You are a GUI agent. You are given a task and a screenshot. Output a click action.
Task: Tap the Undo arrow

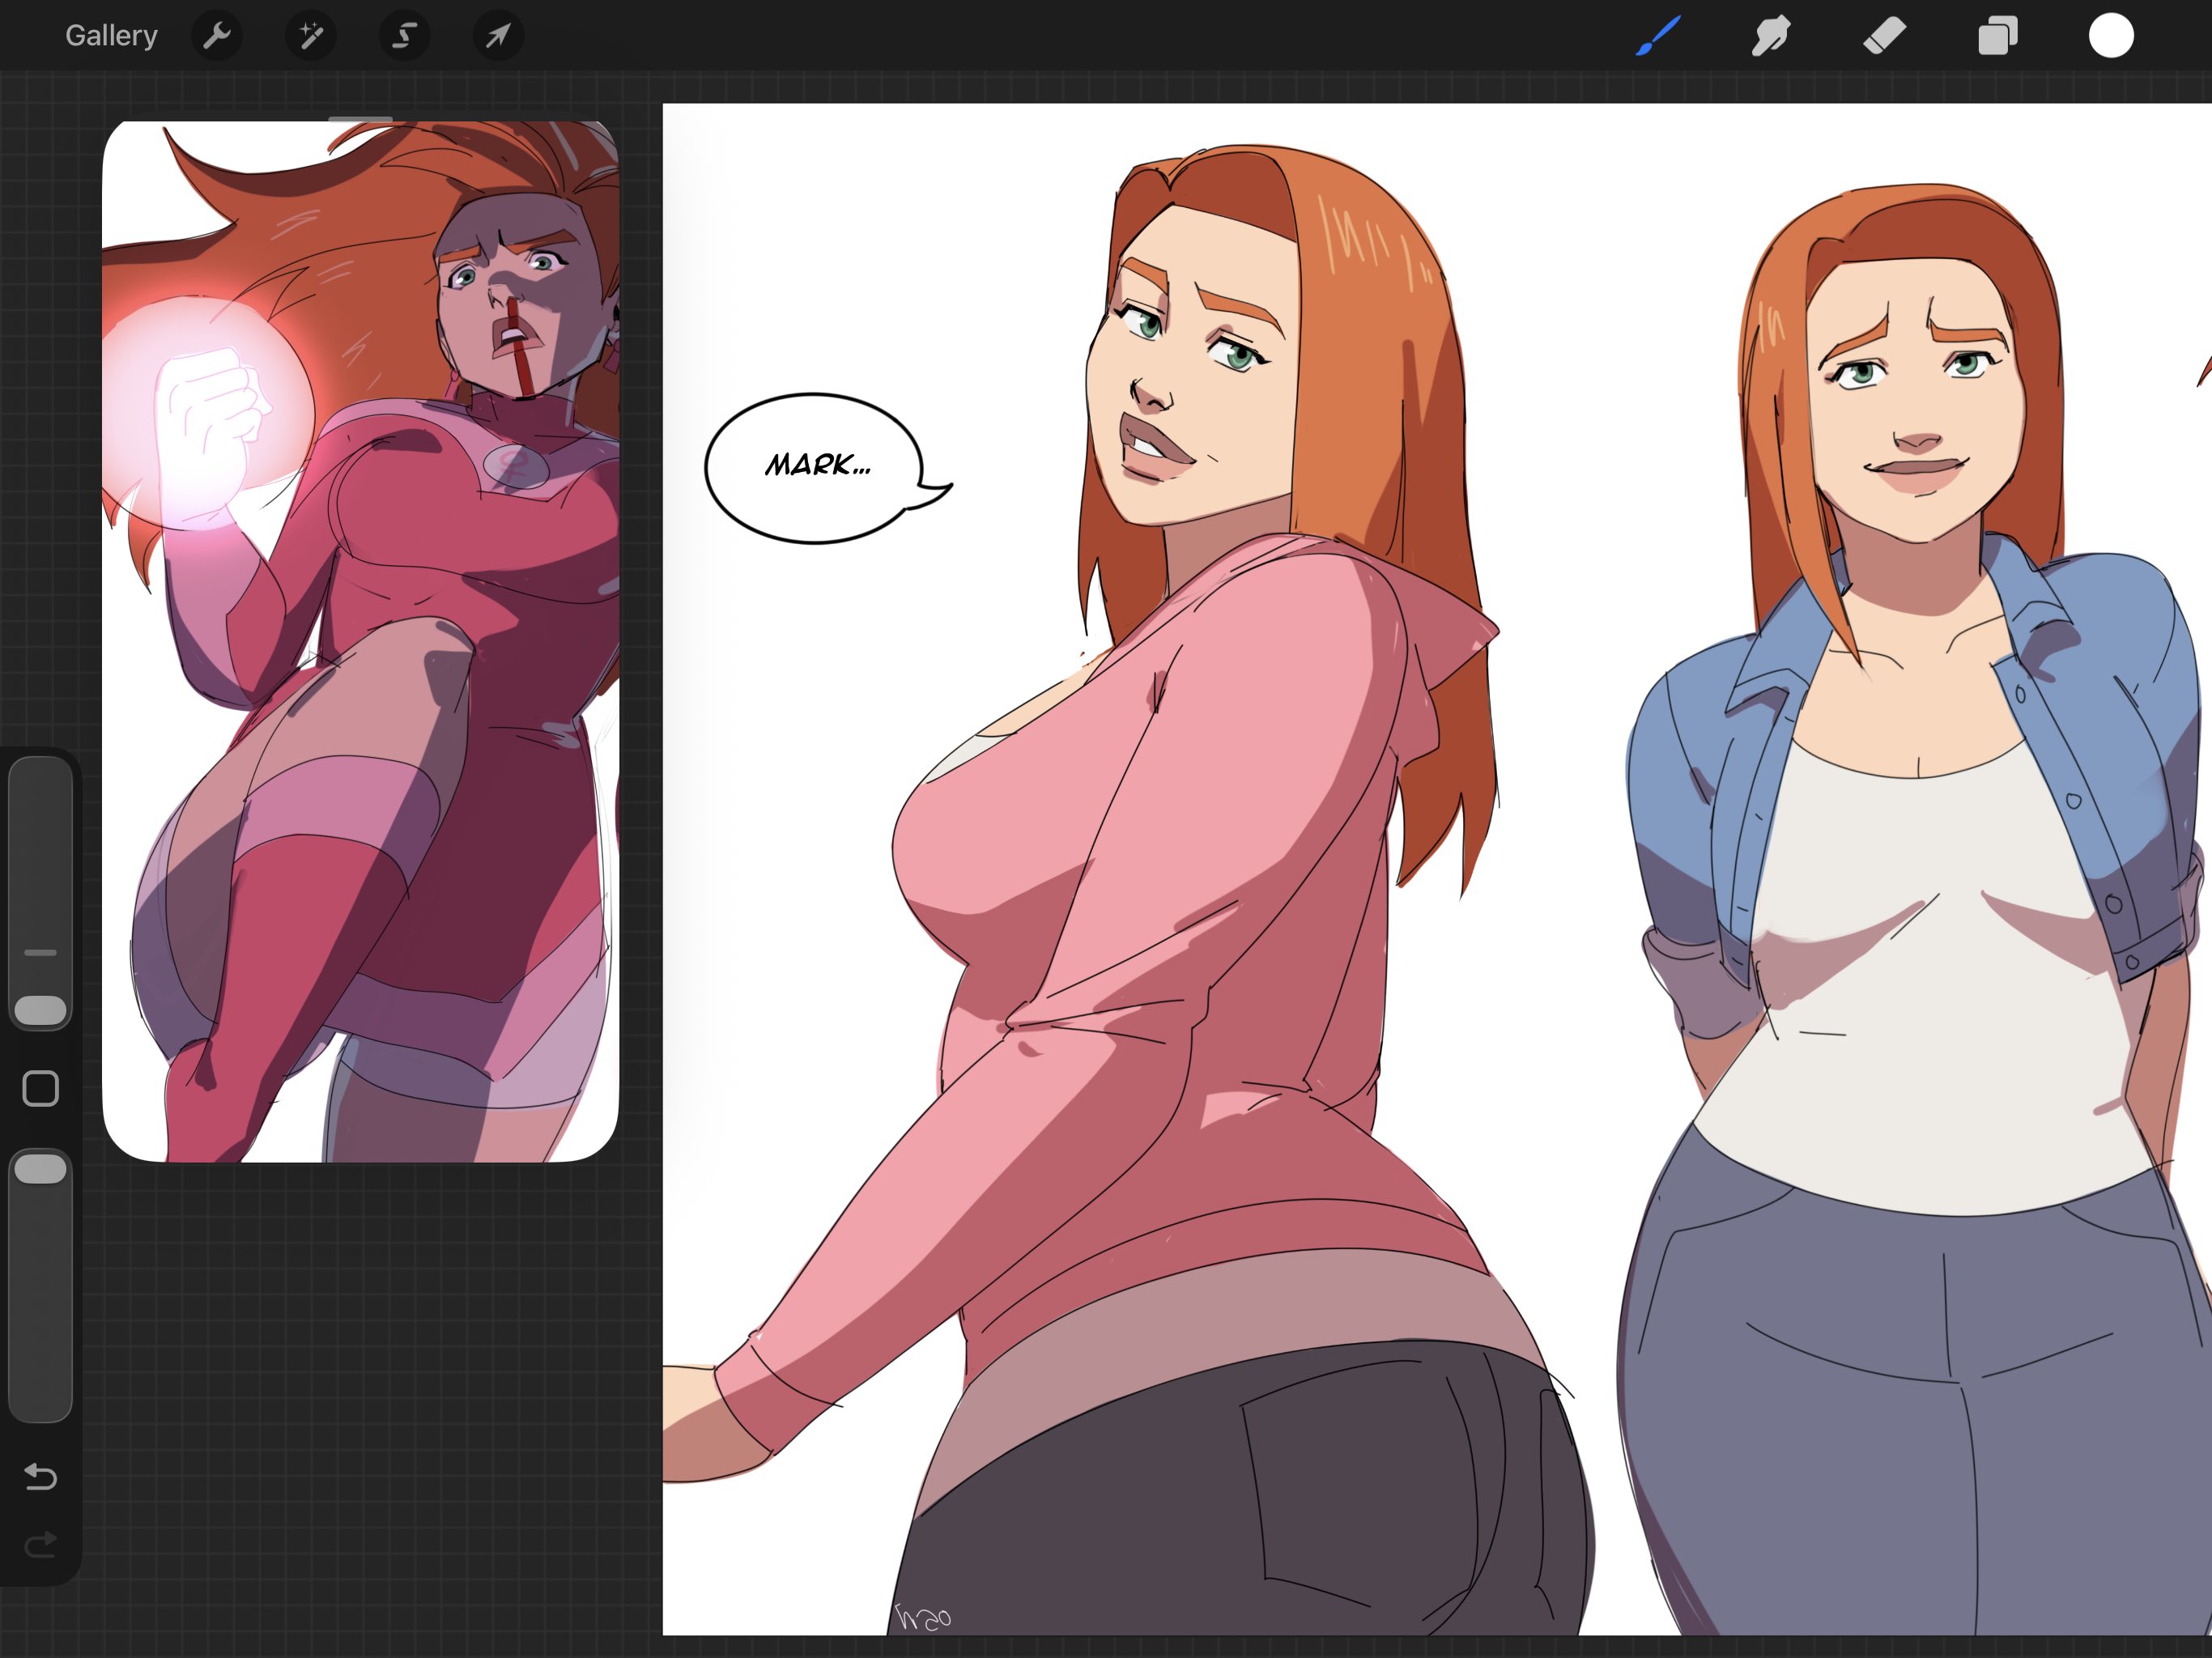click(41, 1476)
